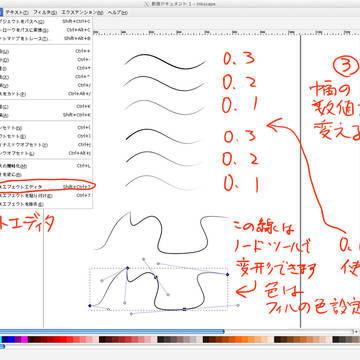The image size is (360, 360).
Task: Choose the Exclusion entry with Ctrl+^ shortcut
Action: pyautogui.click(x=46, y=77)
